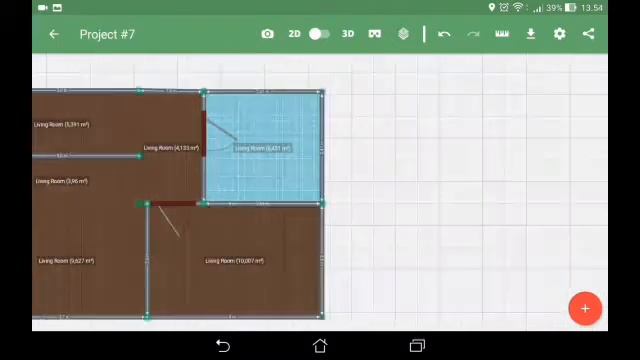Select the horizontal red door above large room
The height and width of the screenshot is (360, 640).
pos(174,203)
